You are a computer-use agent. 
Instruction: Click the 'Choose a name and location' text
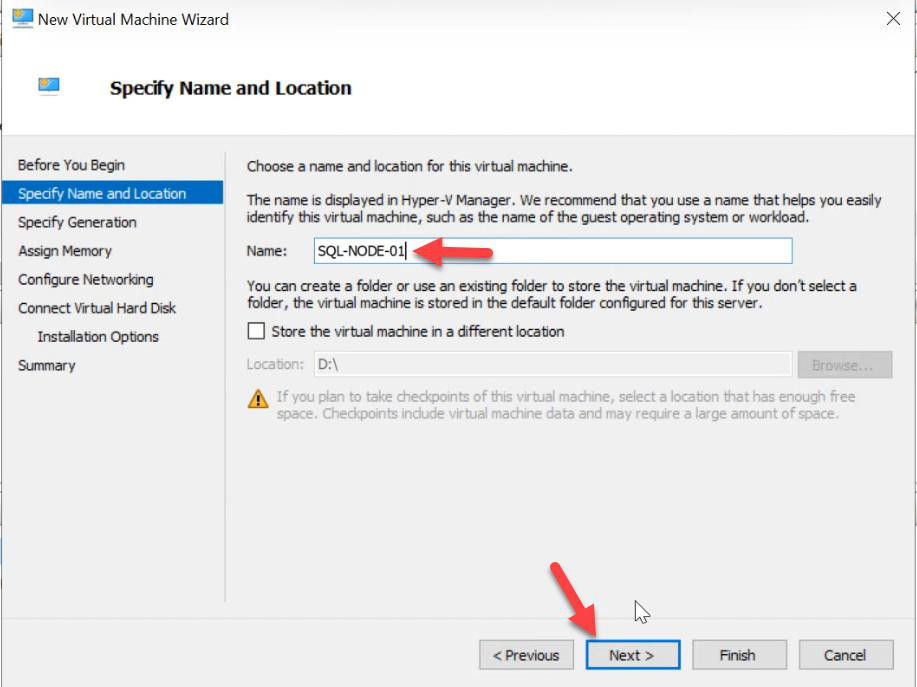(x=409, y=167)
